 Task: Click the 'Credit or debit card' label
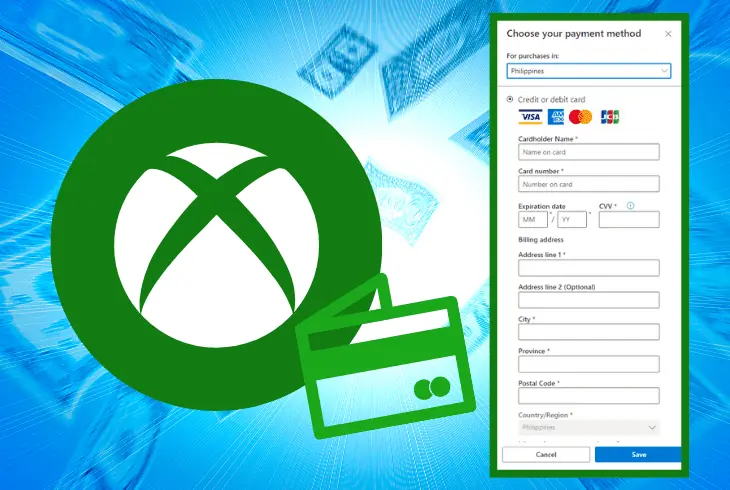551,99
